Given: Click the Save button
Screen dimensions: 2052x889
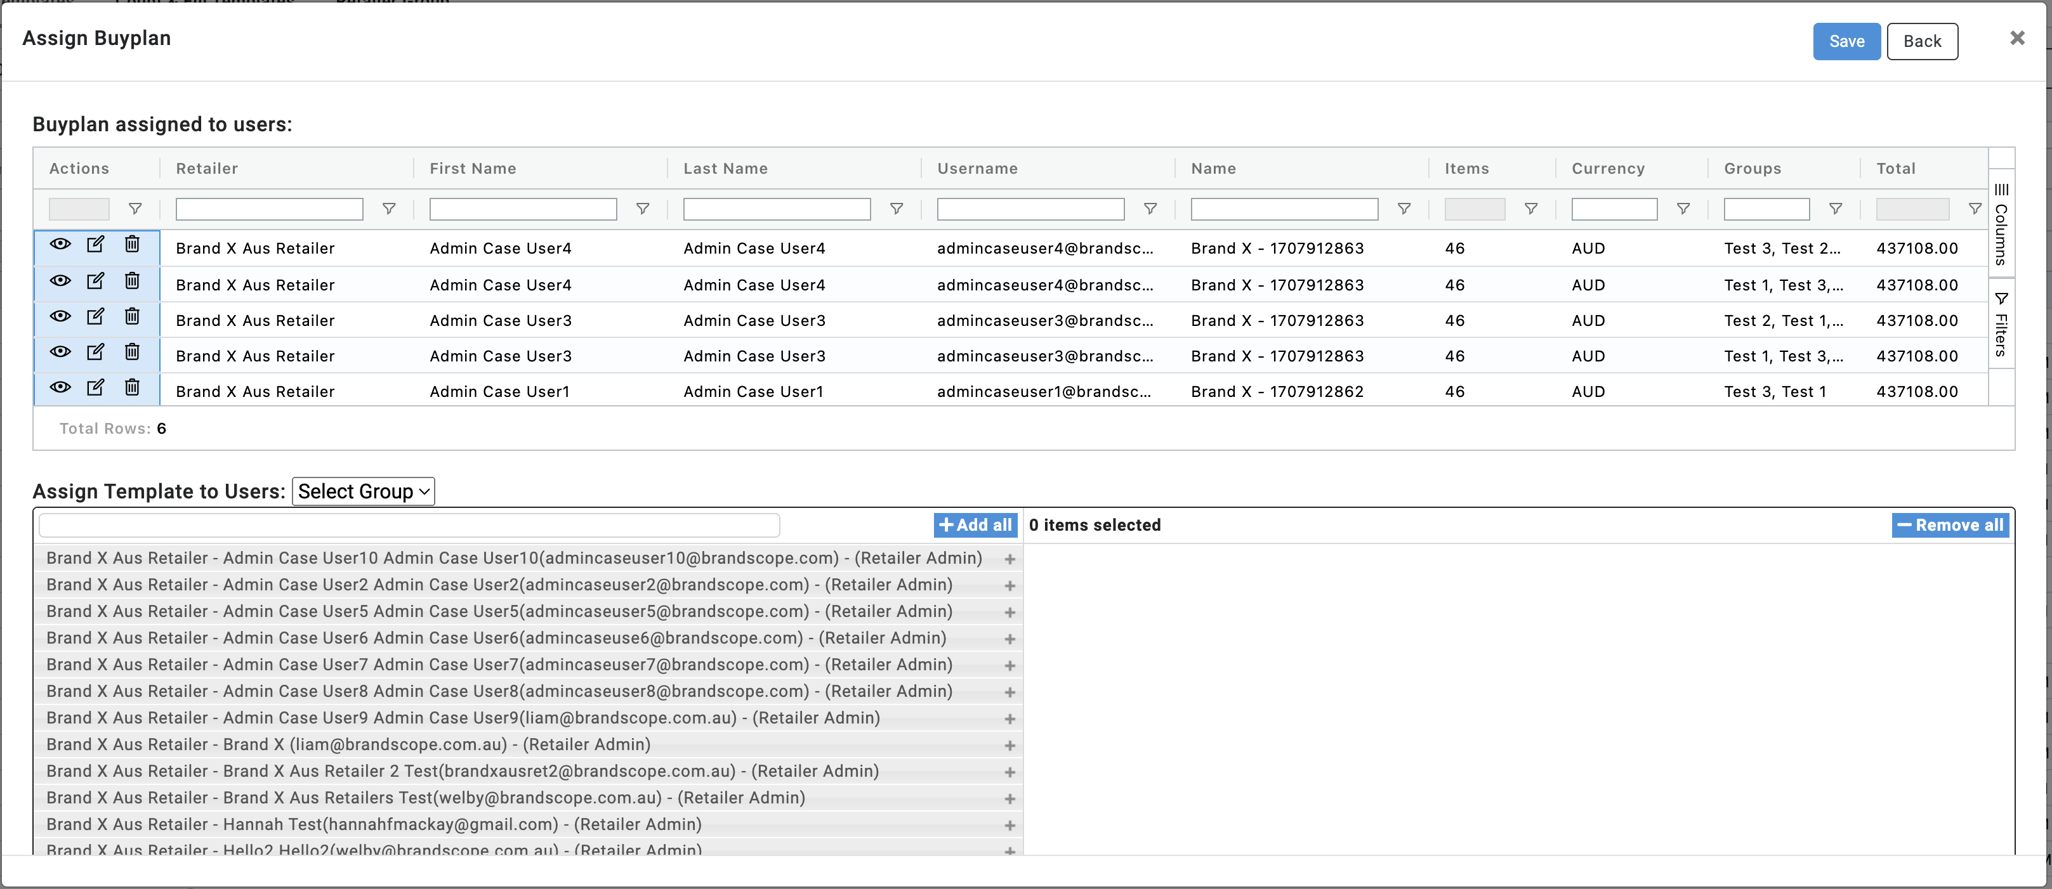Looking at the screenshot, I should pyautogui.click(x=1846, y=41).
